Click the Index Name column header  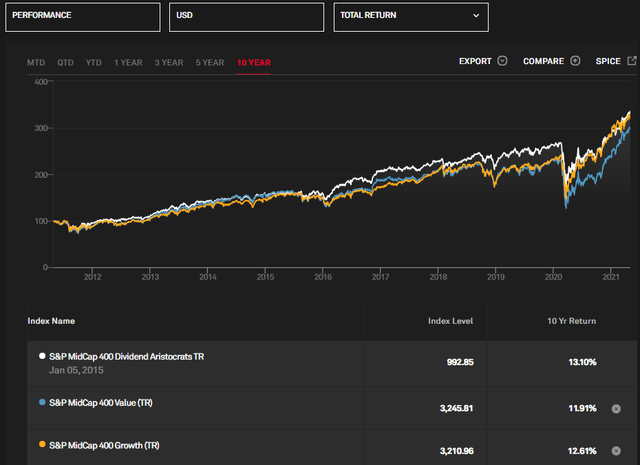click(x=51, y=321)
